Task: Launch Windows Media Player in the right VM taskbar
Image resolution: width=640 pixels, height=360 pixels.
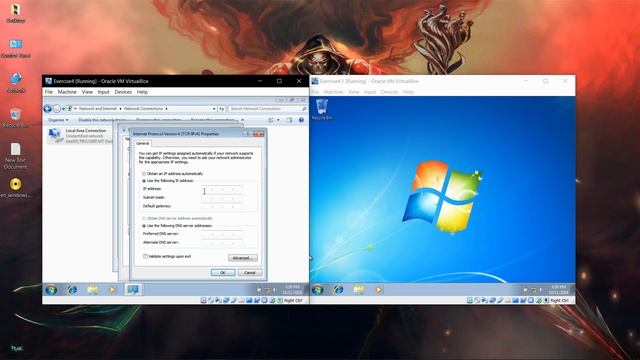Action: point(378,290)
